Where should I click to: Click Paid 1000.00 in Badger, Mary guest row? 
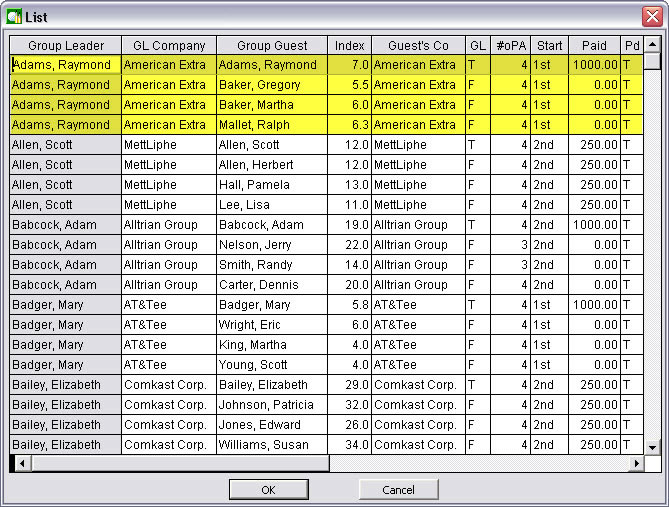click(594, 305)
